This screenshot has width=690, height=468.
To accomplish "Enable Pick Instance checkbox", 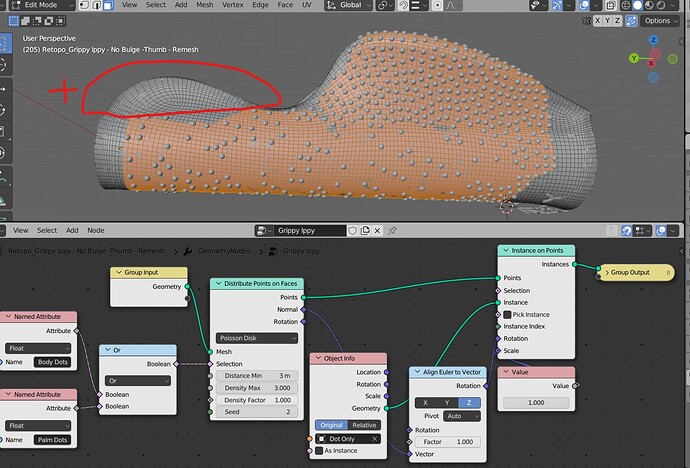I will coord(507,314).
